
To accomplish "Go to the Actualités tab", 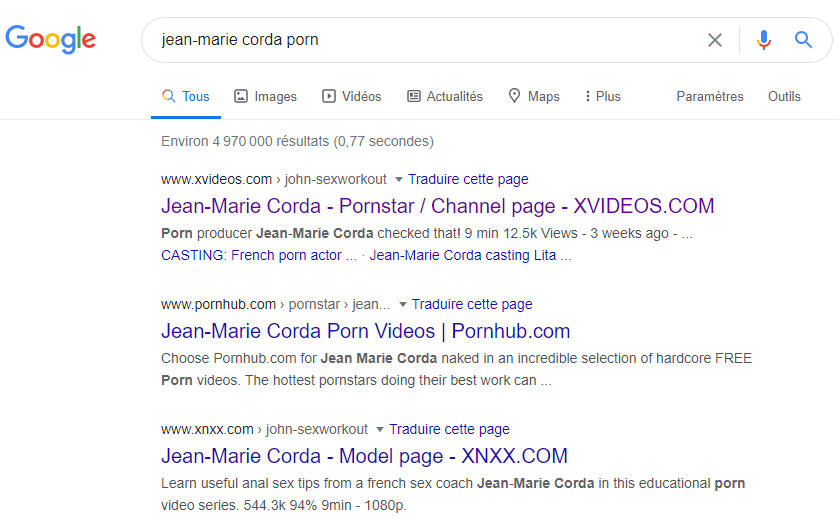I will point(445,96).
